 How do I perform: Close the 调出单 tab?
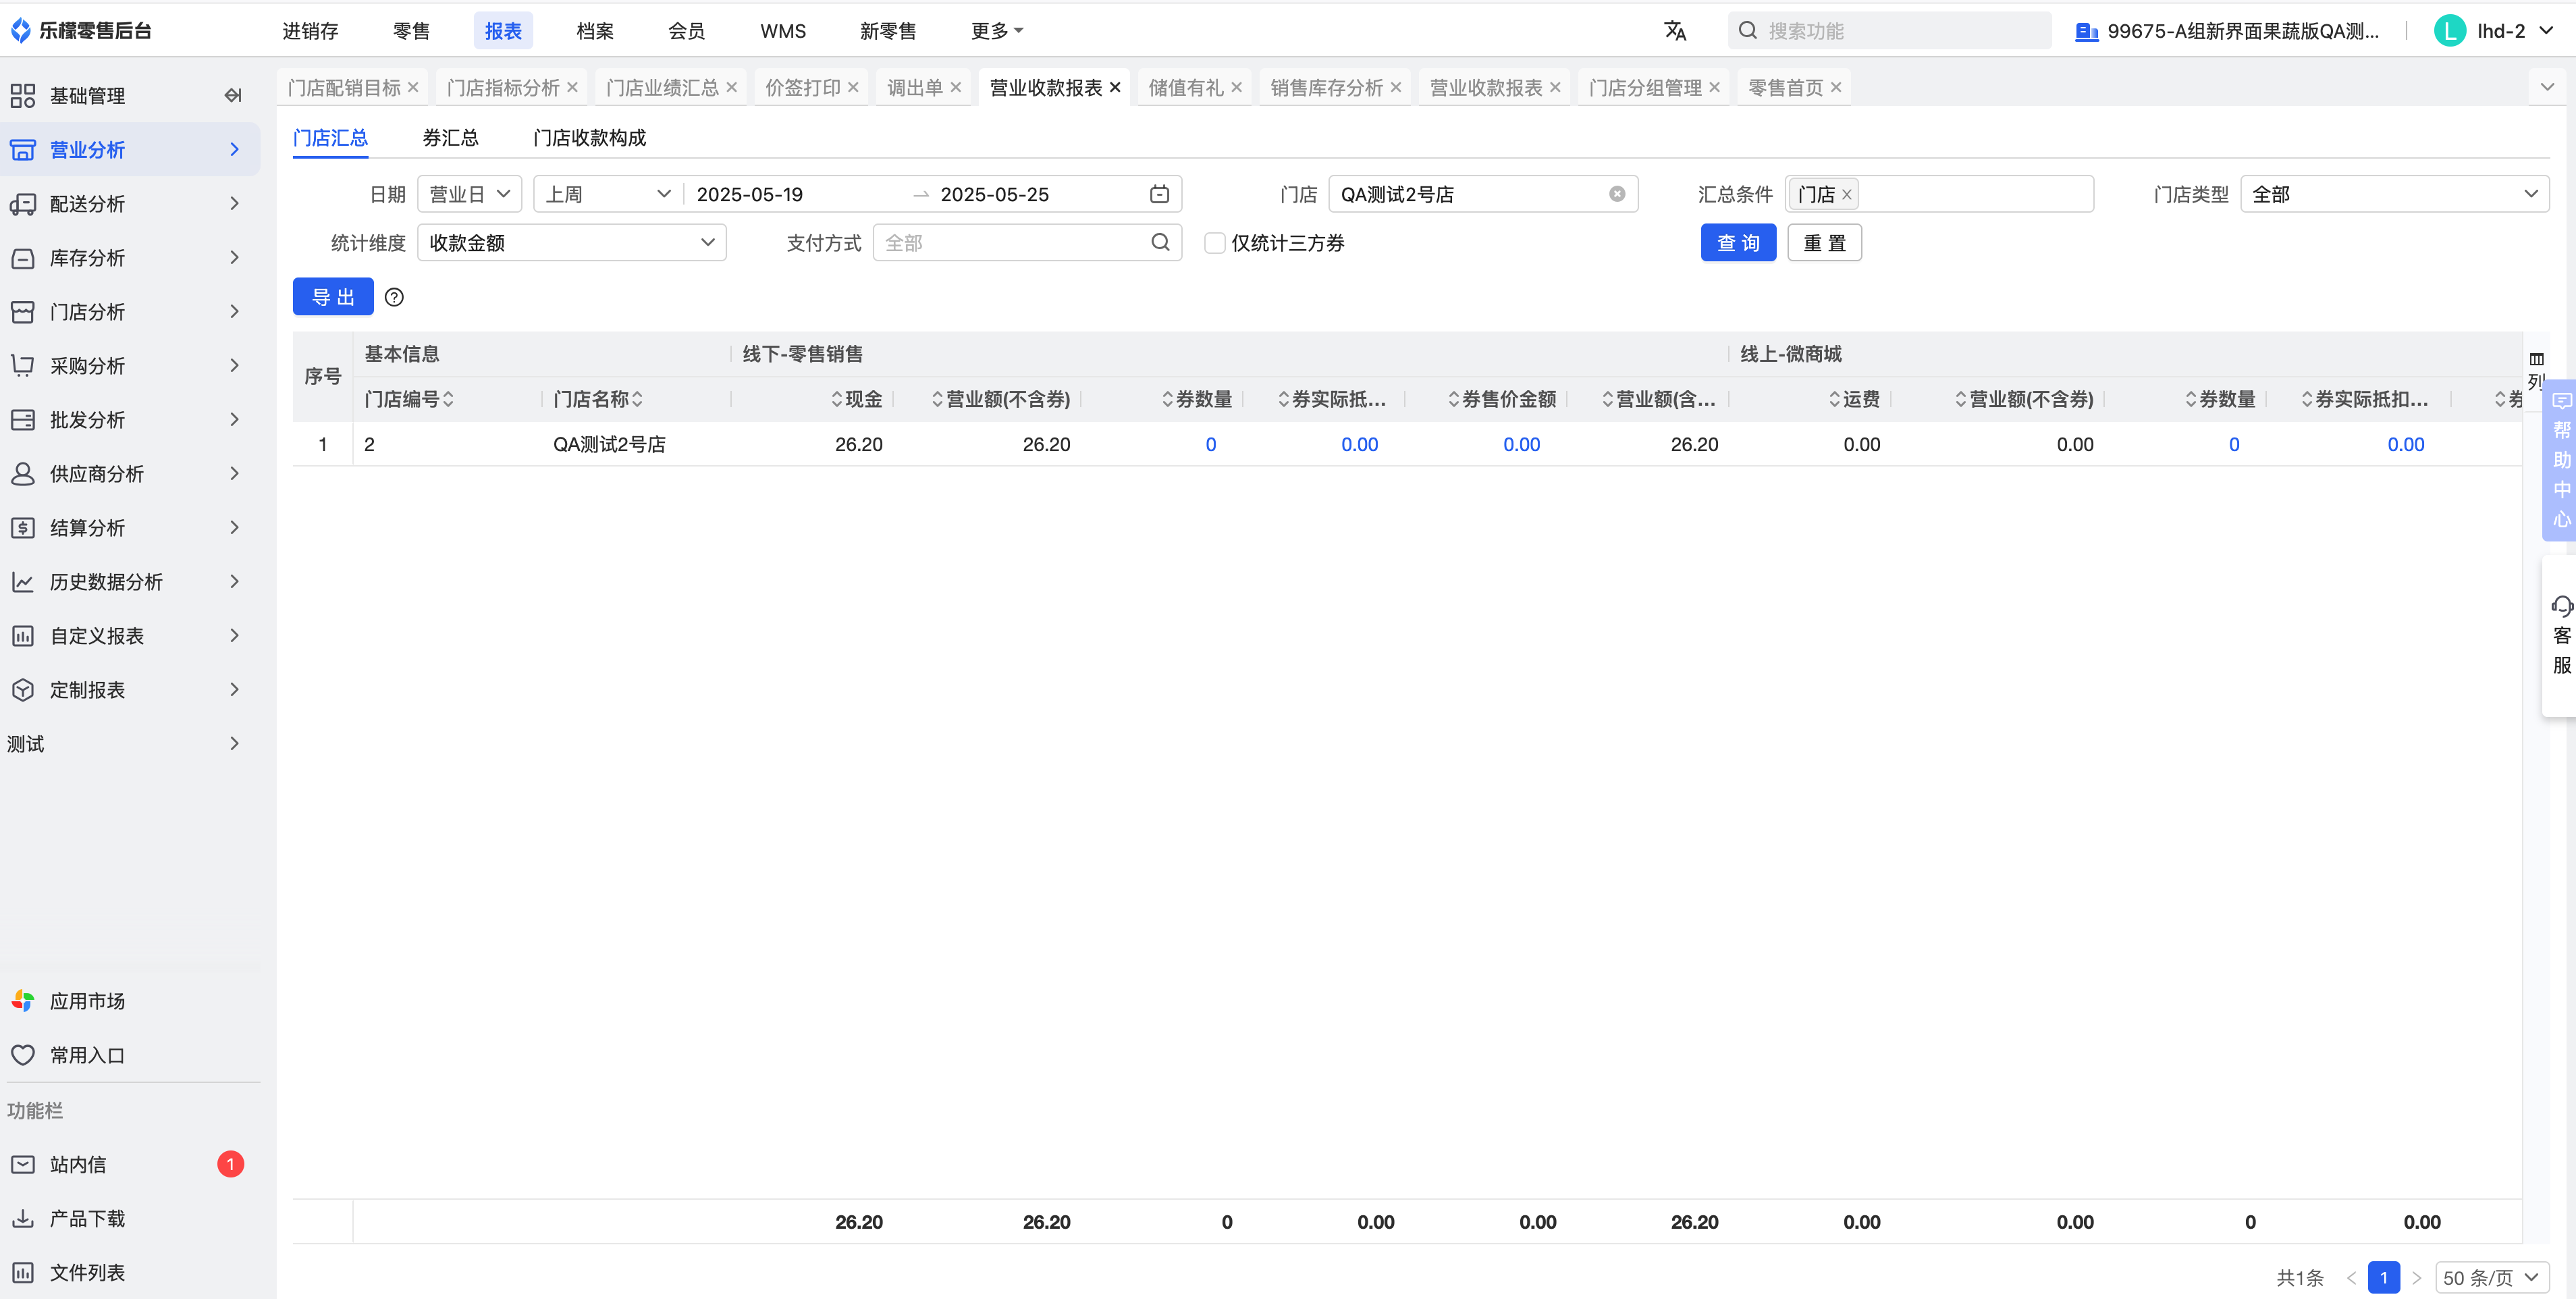(x=956, y=88)
